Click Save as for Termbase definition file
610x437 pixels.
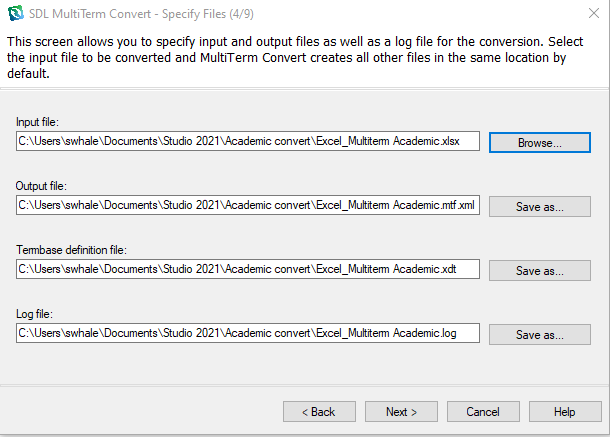click(x=539, y=270)
